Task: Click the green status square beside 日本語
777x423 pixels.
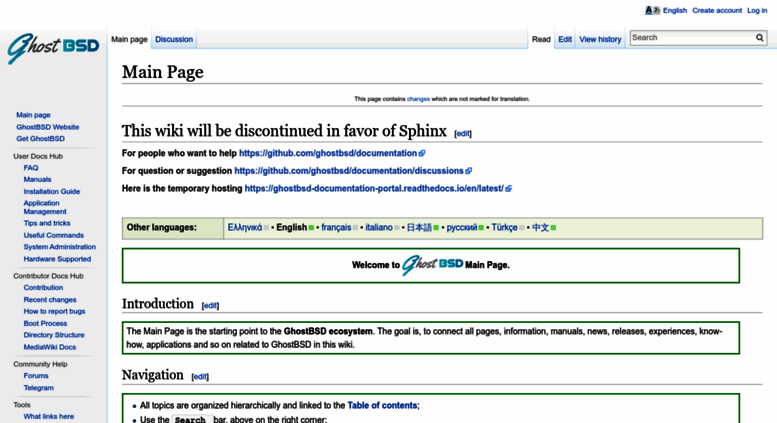Action: (436, 228)
